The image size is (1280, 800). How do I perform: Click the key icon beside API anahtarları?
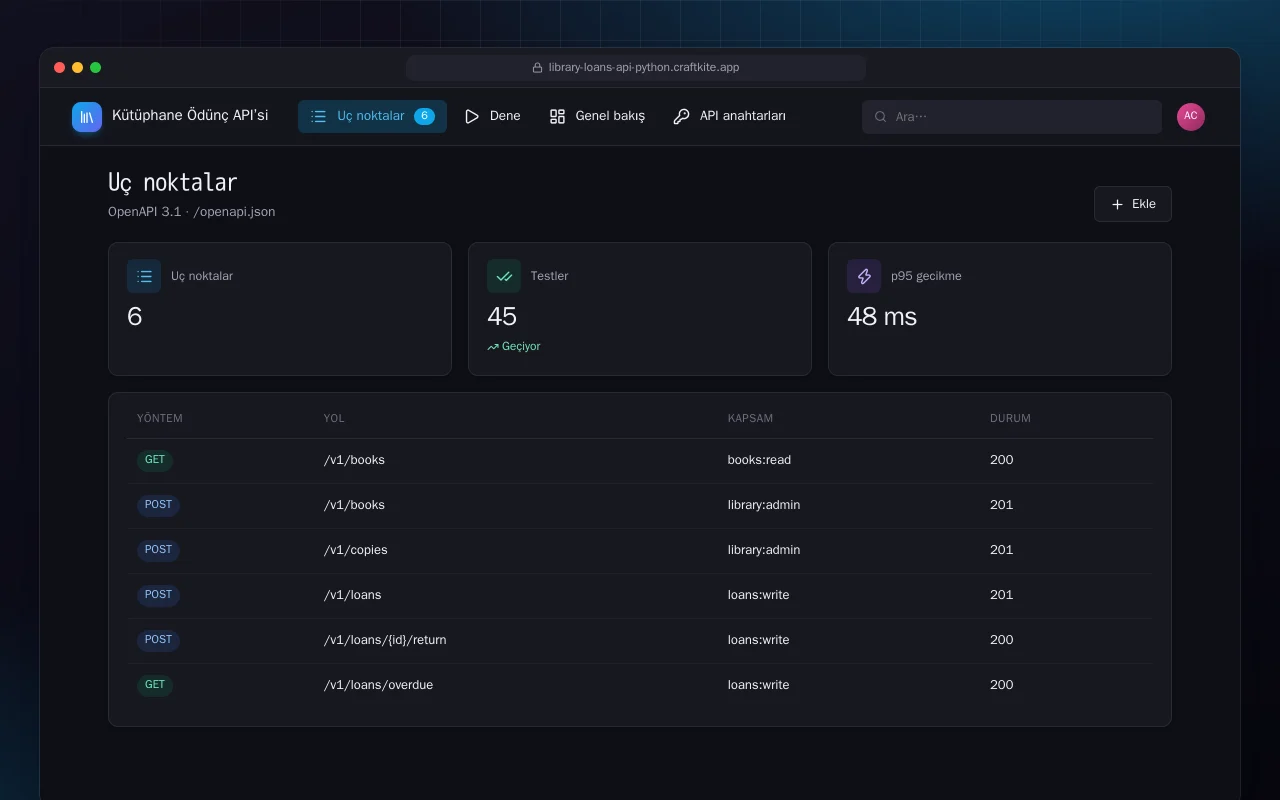(x=682, y=116)
